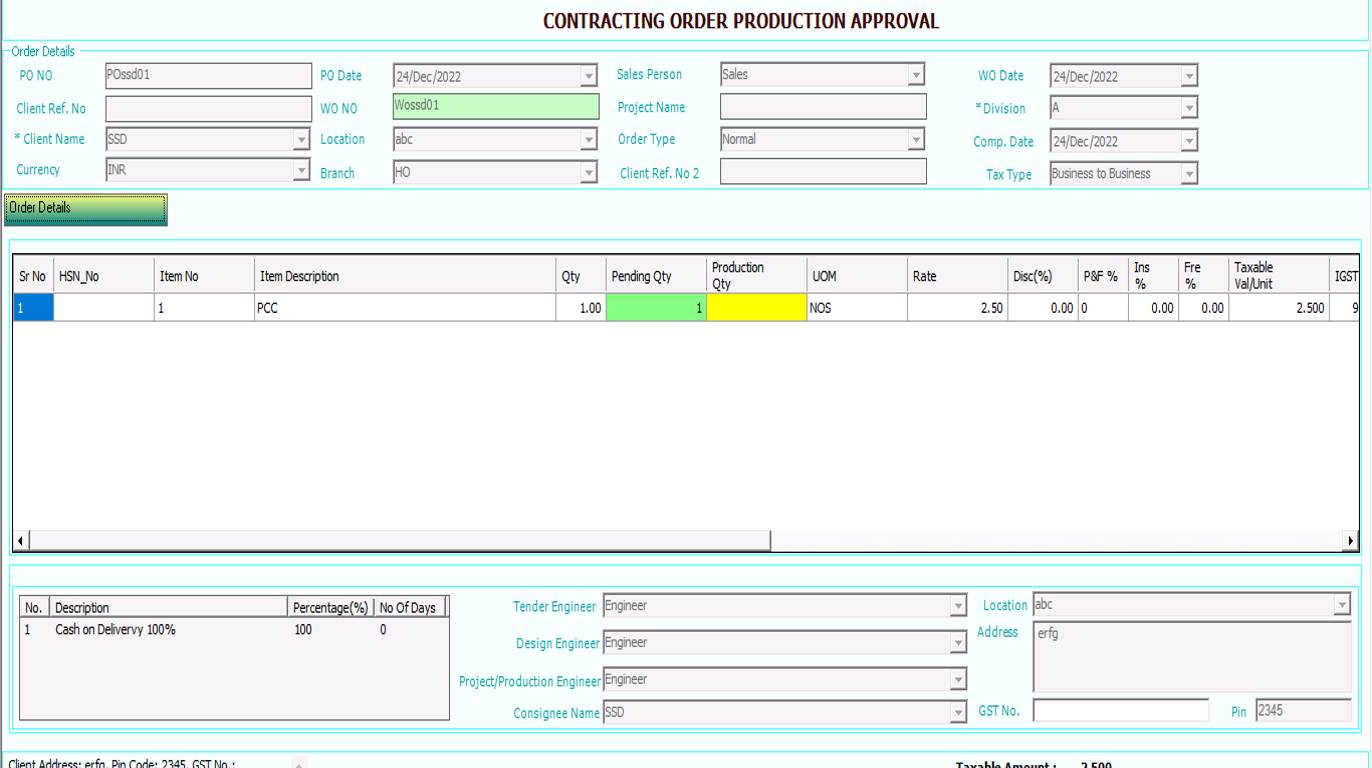
Task: Open the Client Name selection list
Action: pyautogui.click(x=302, y=139)
